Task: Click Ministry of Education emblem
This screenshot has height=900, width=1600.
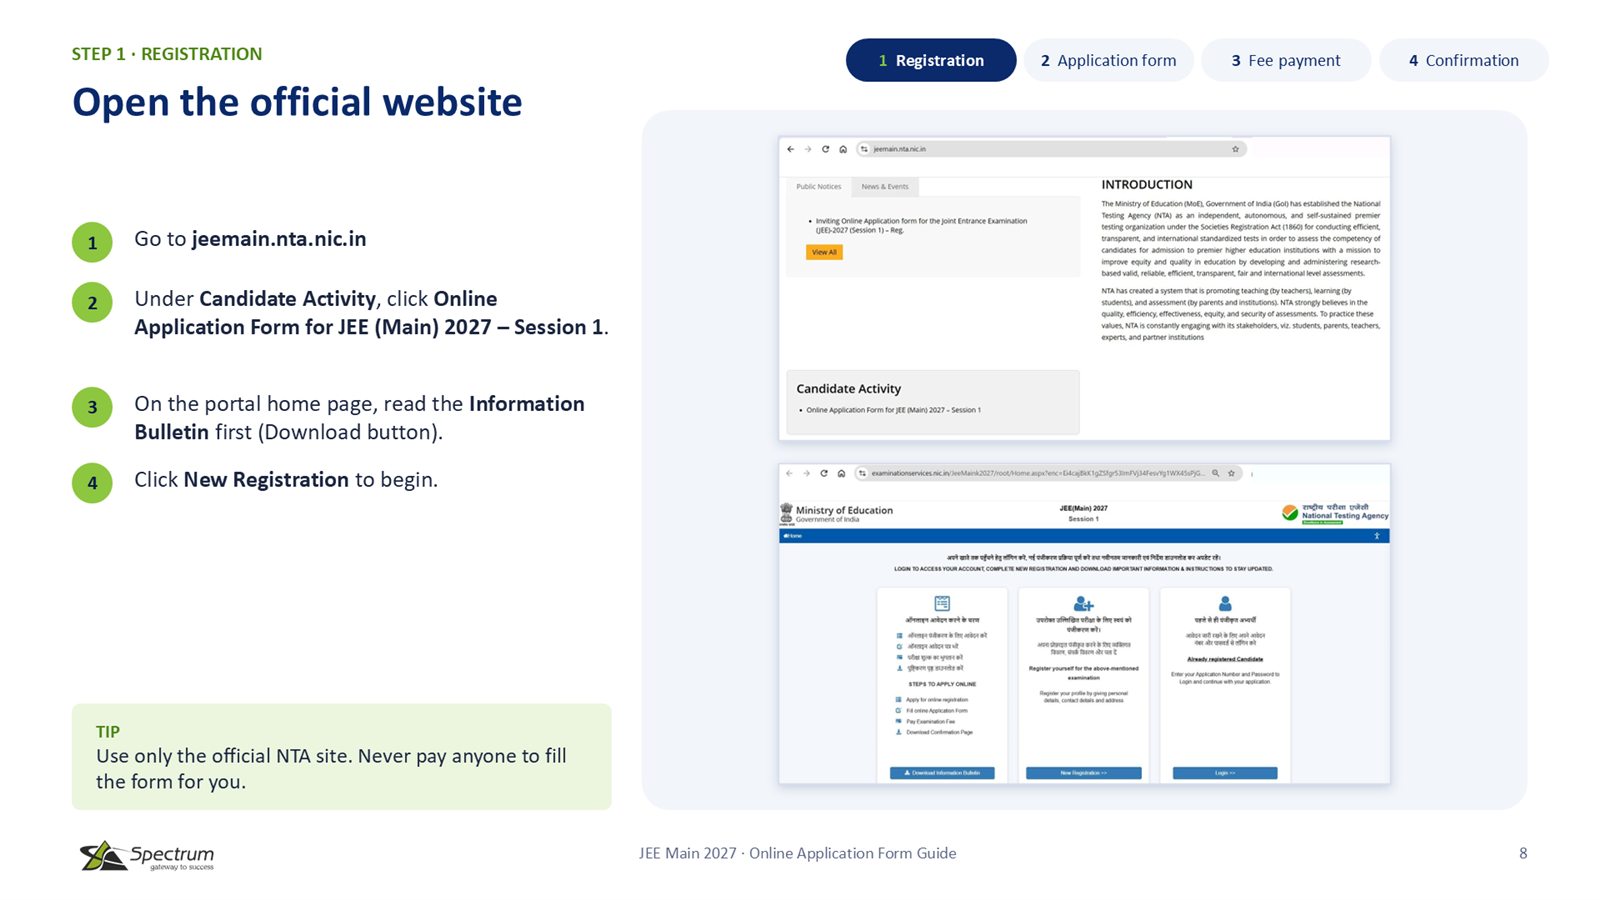Action: (x=786, y=514)
